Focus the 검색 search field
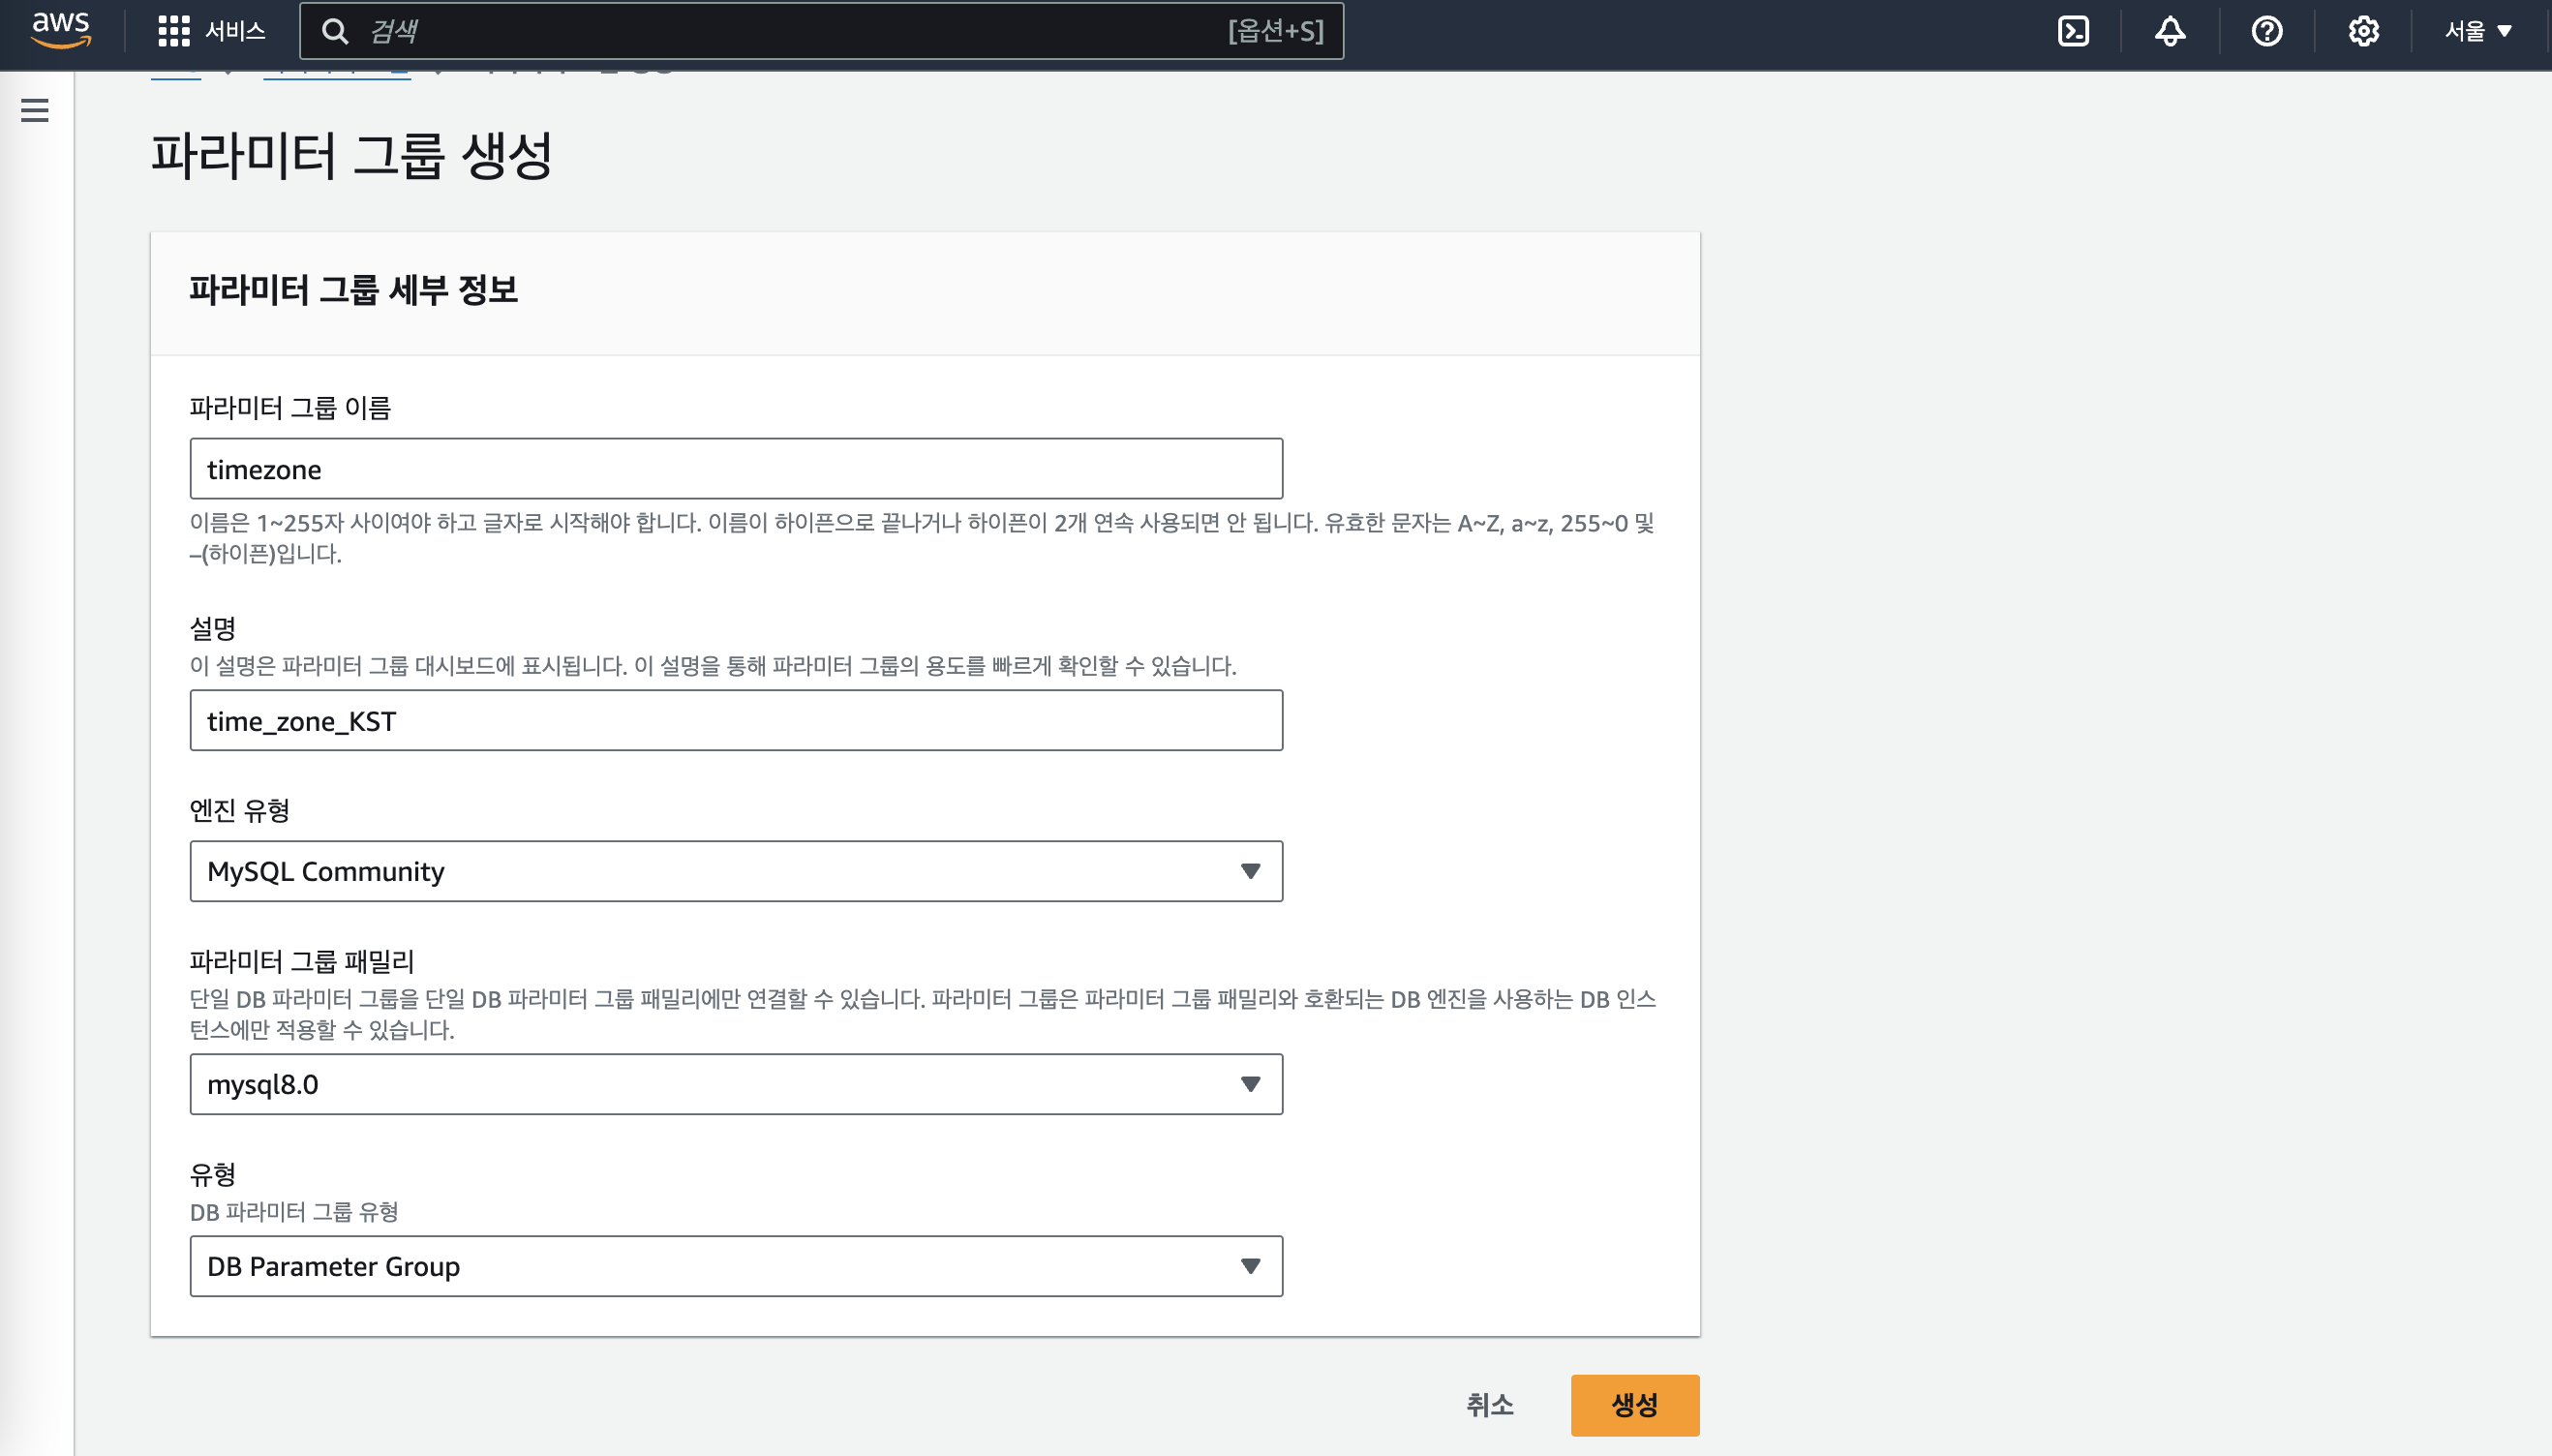The image size is (2552, 1456). 780,31
